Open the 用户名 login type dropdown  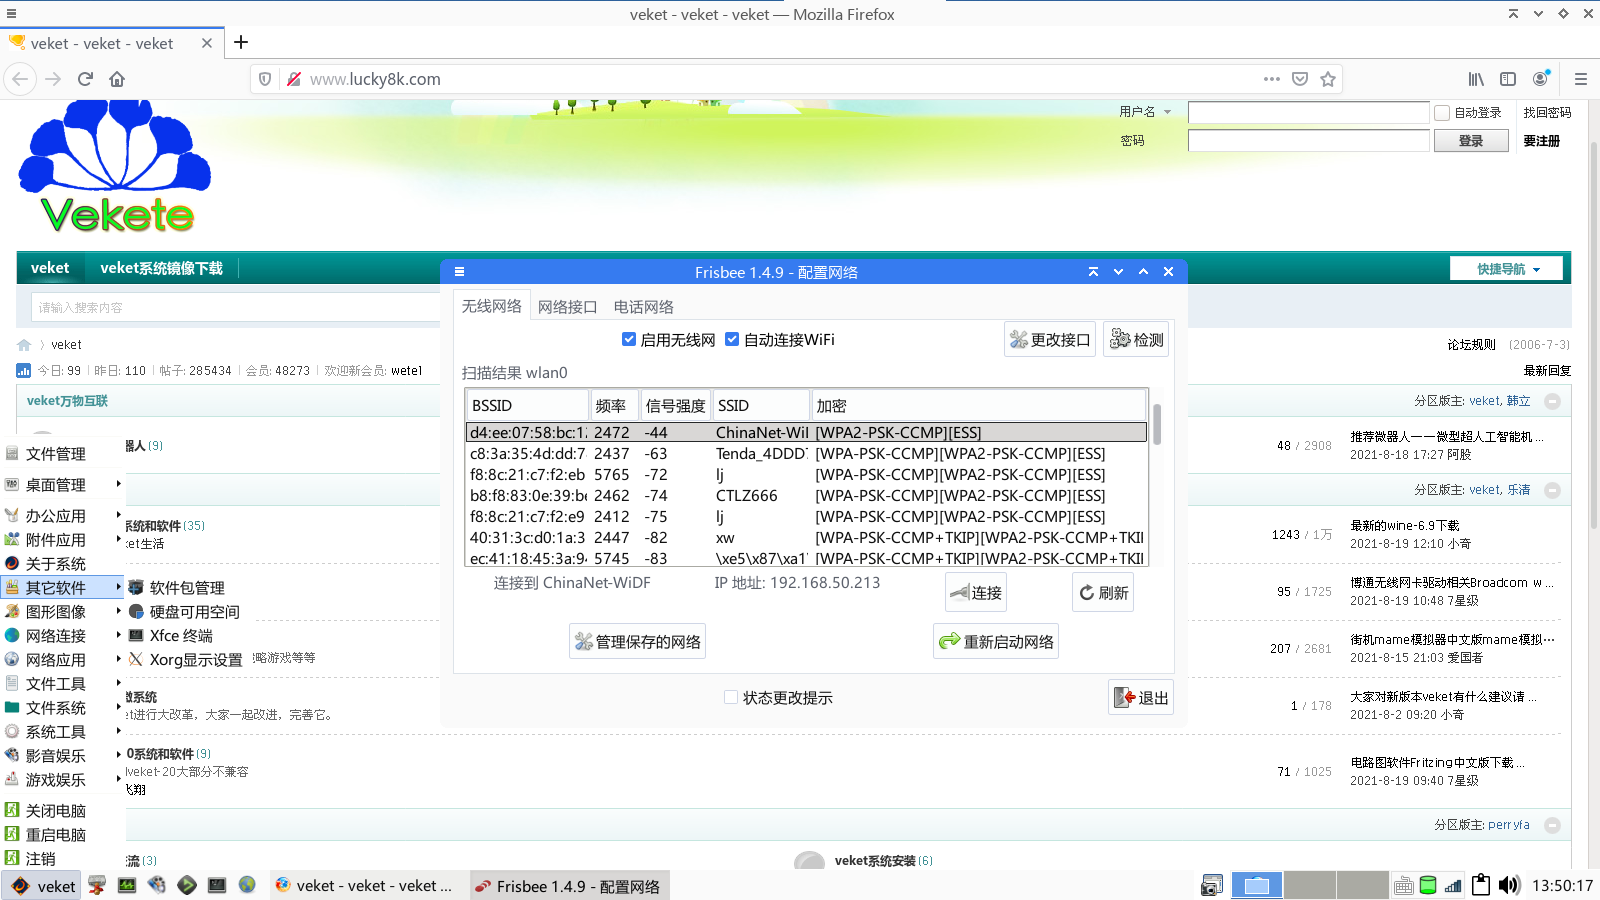tap(1145, 112)
